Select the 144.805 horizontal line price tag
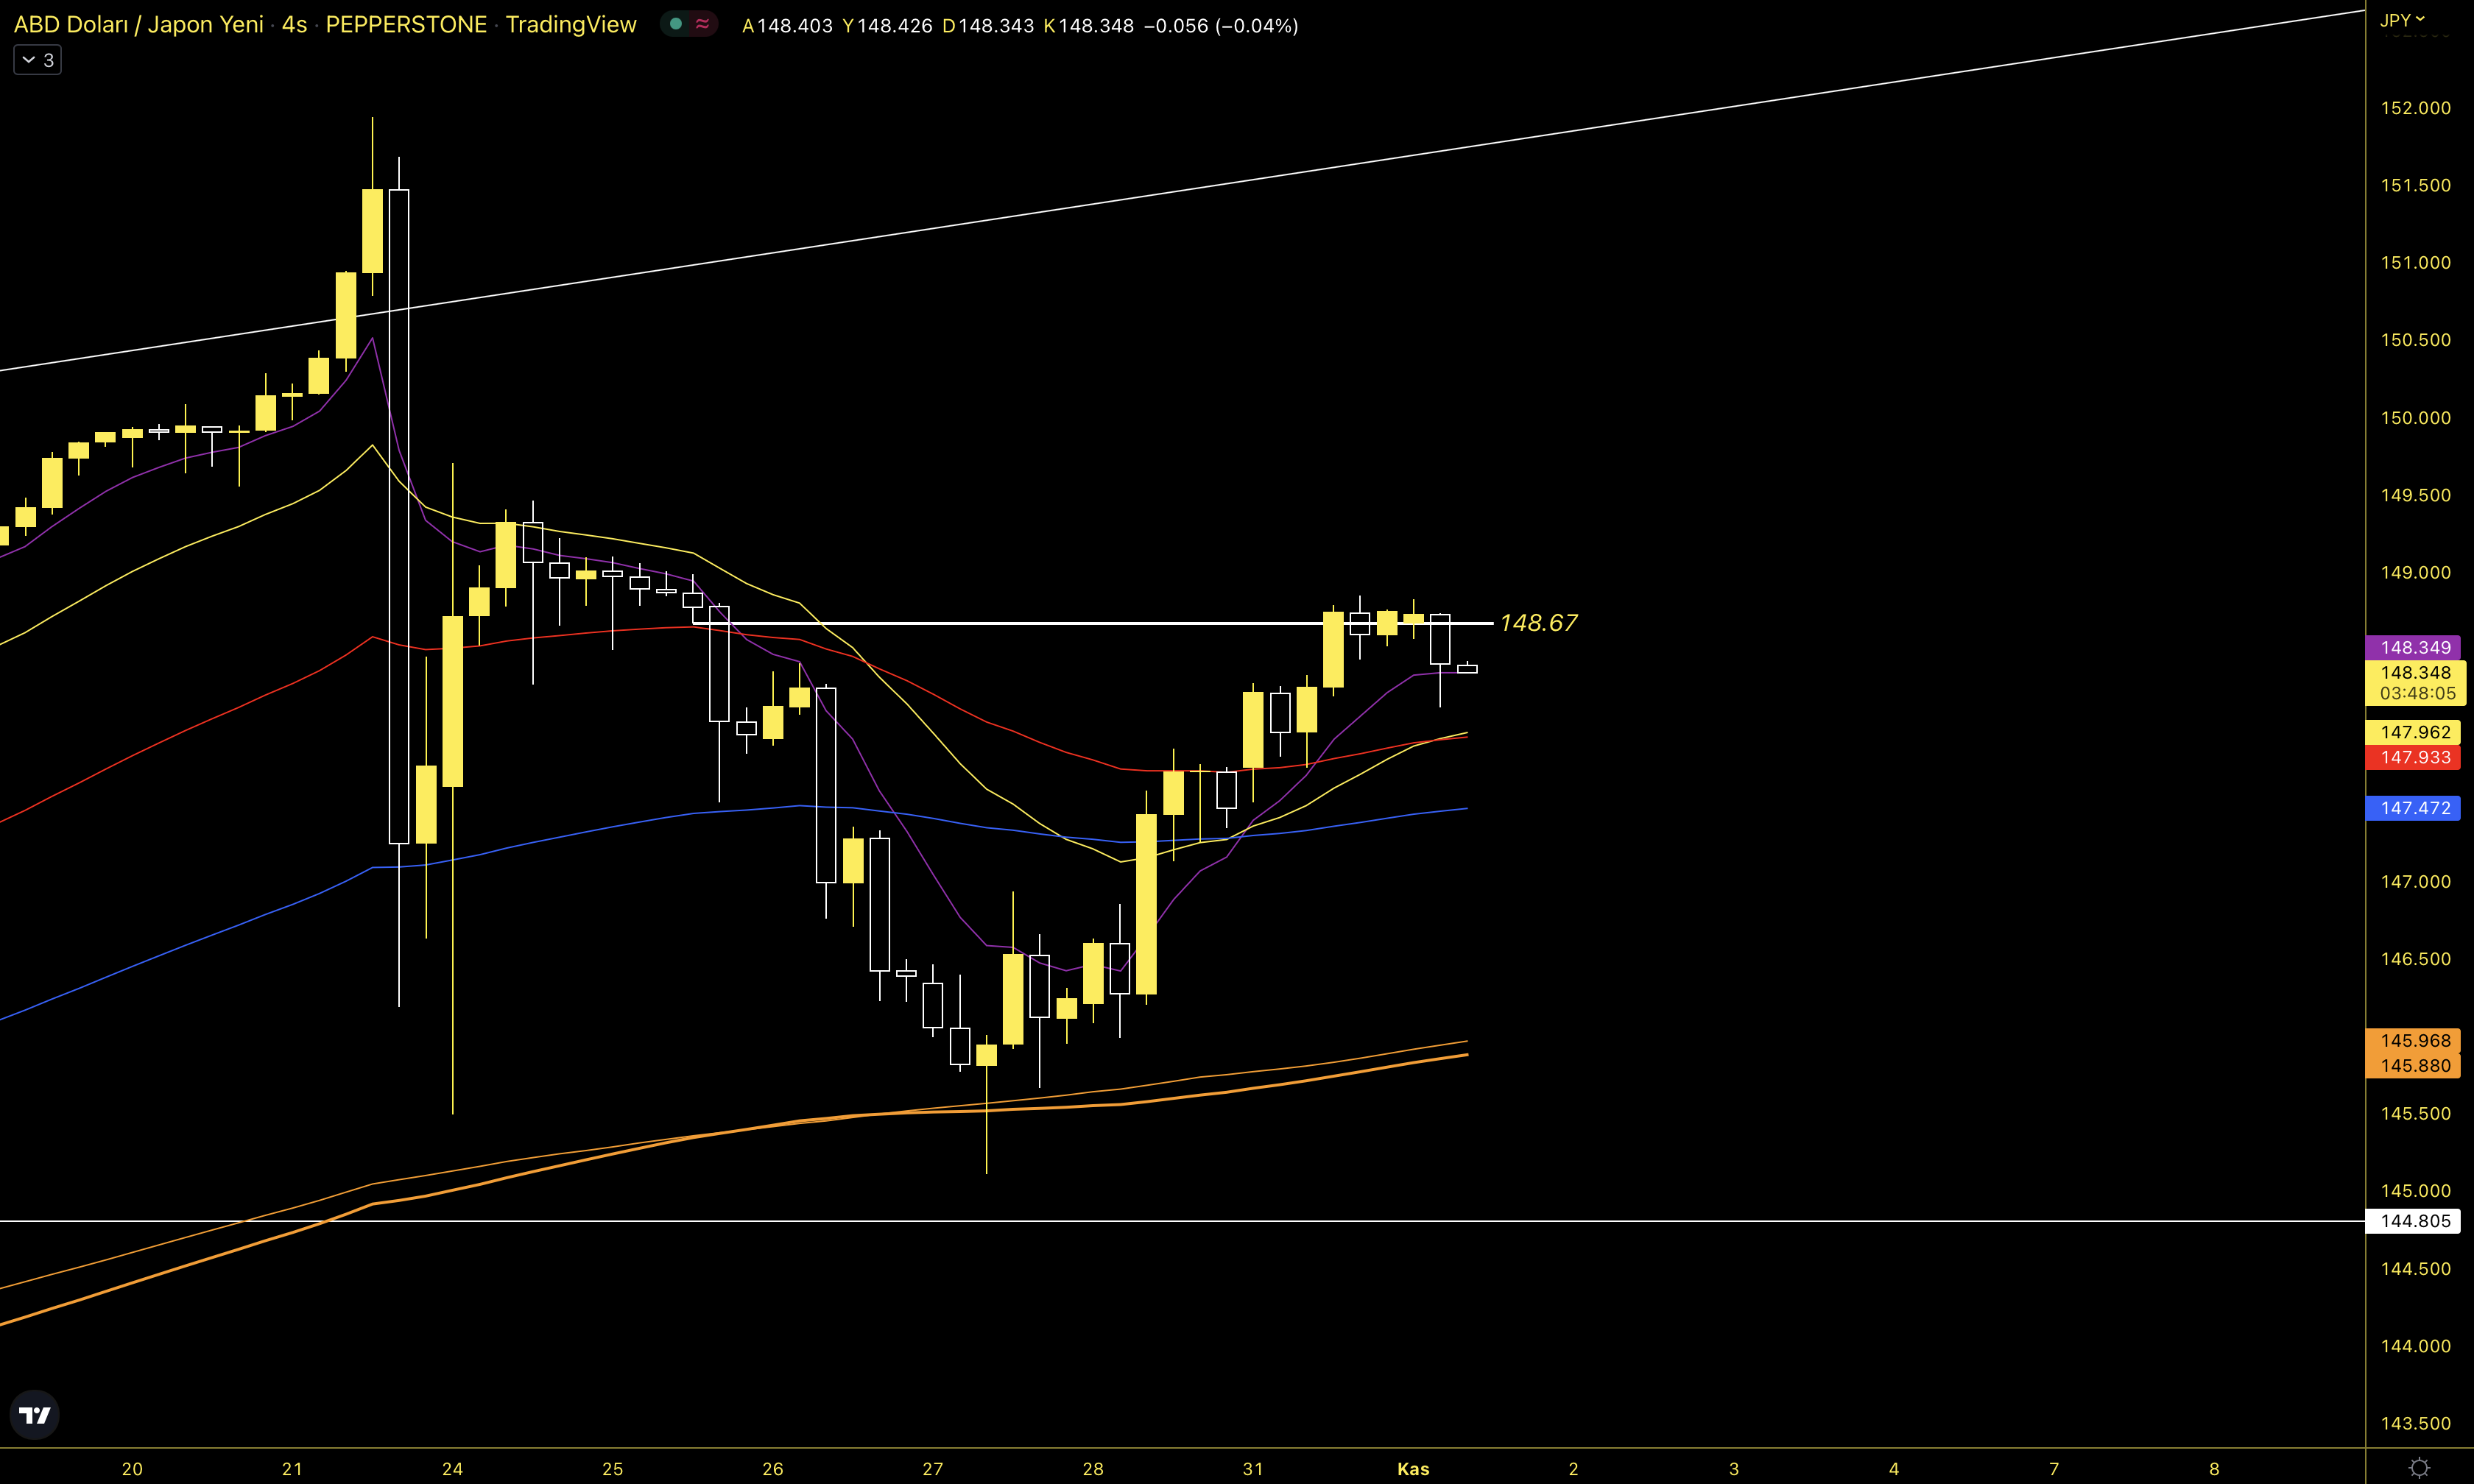Viewport: 2474px width, 1484px height. [x=2414, y=1221]
